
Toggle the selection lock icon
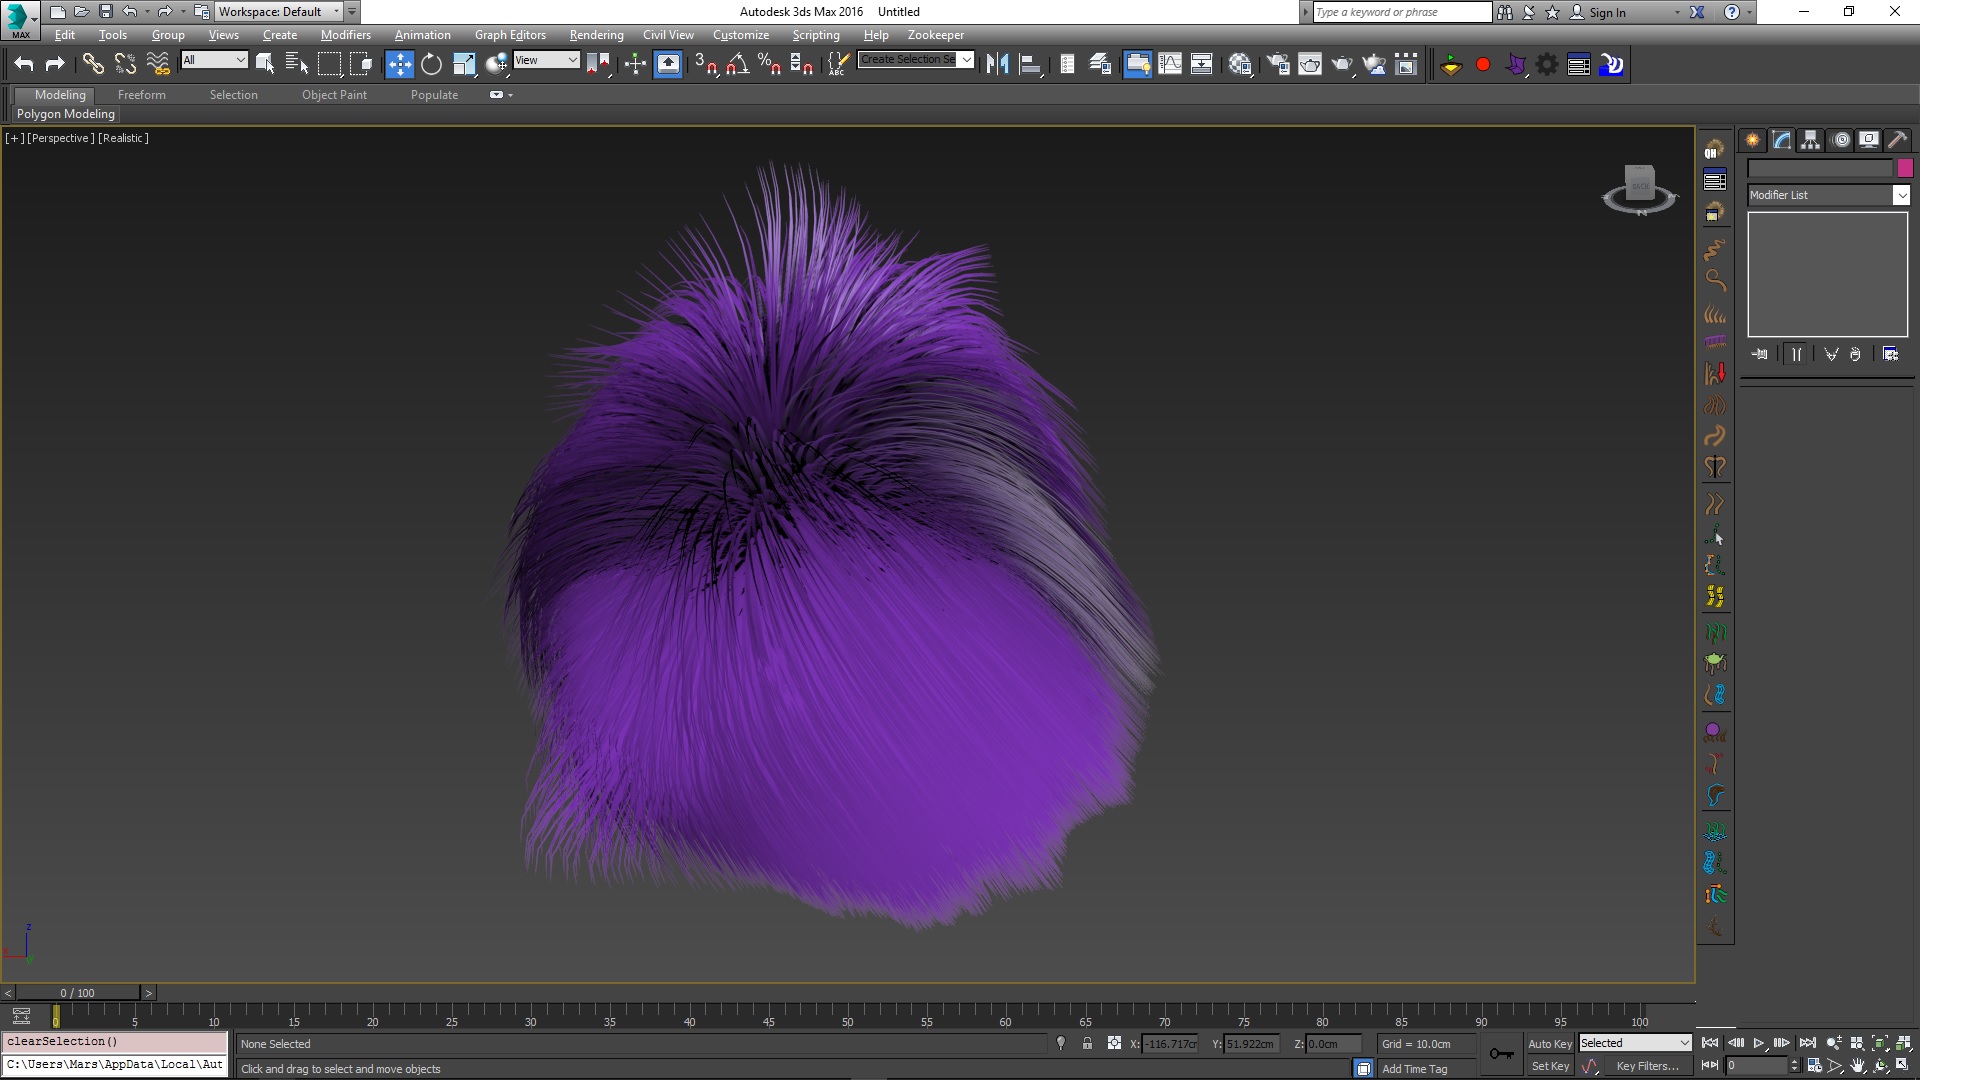[x=1087, y=1044]
